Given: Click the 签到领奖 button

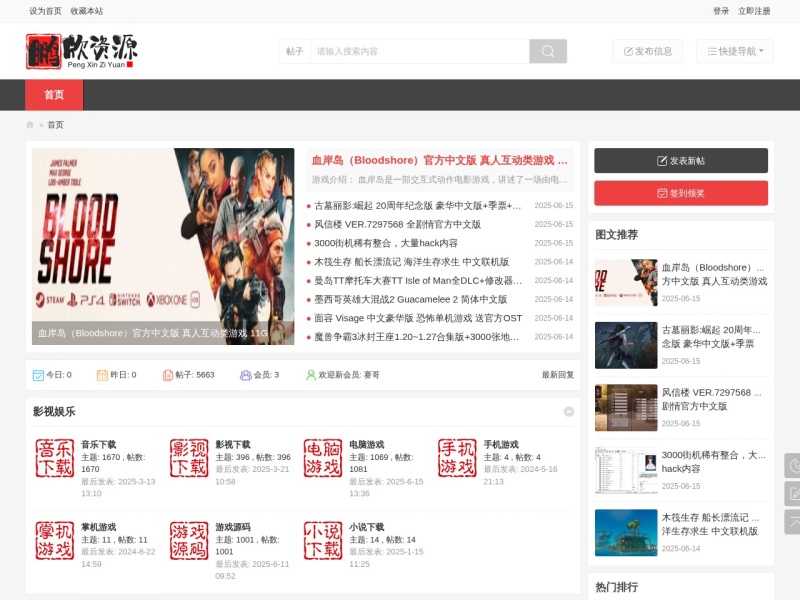Looking at the screenshot, I should point(681,193).
